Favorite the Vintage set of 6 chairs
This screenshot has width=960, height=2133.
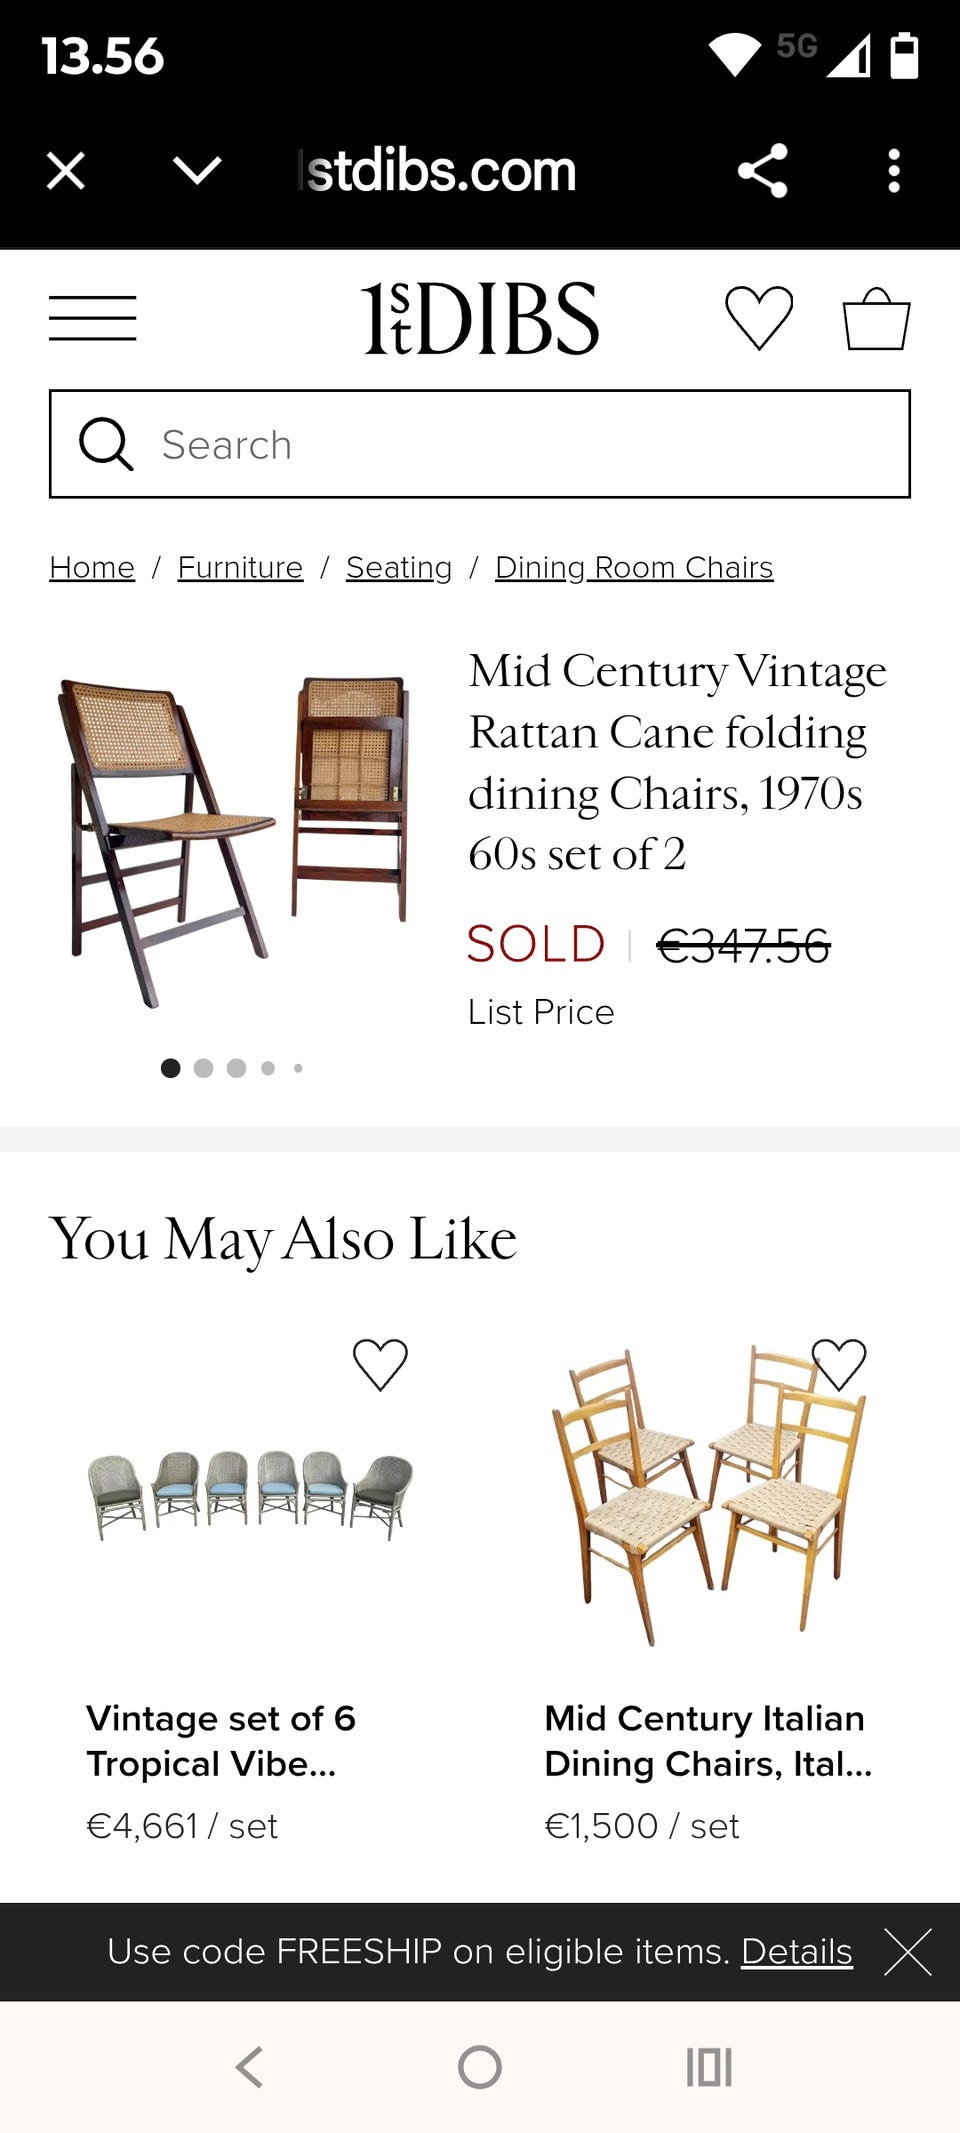coord(380,1364)
